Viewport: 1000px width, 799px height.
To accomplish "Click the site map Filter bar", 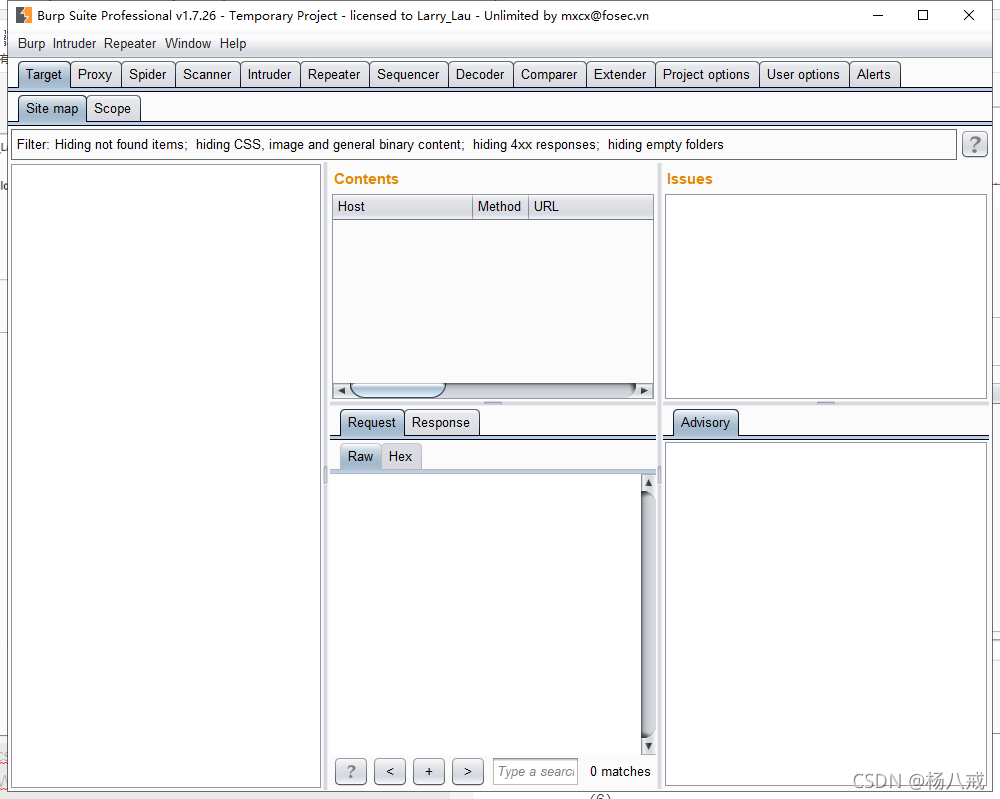I will click(483, 145).
